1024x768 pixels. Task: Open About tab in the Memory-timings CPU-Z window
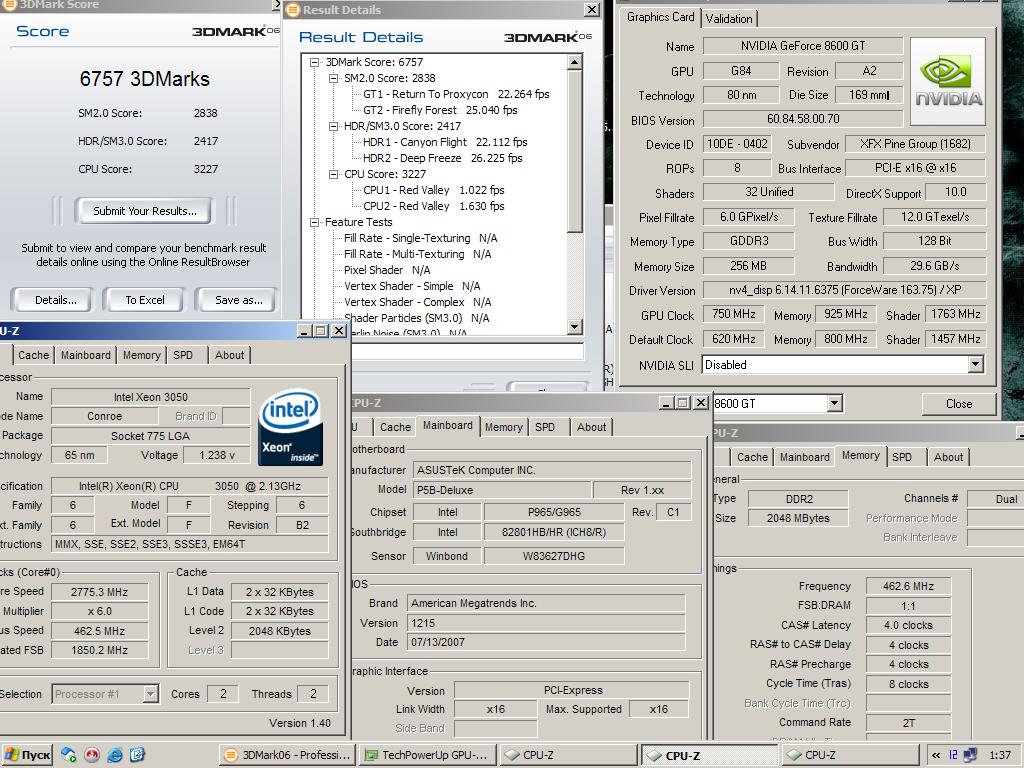948,457
